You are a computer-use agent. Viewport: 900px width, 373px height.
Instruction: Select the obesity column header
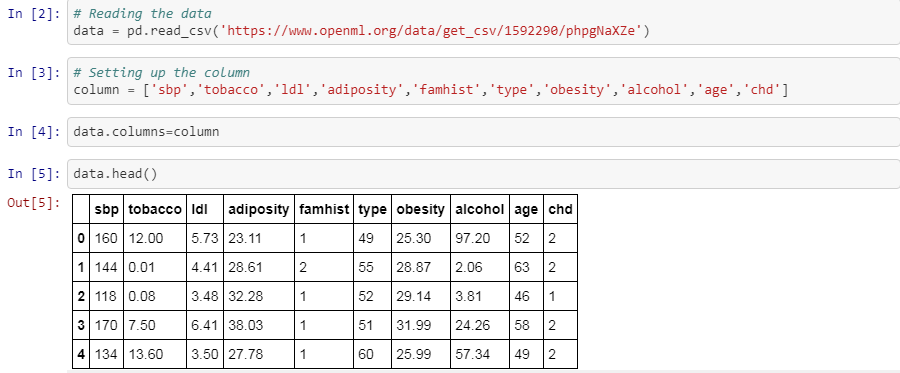pyautogui.click(x=421, y=209)
